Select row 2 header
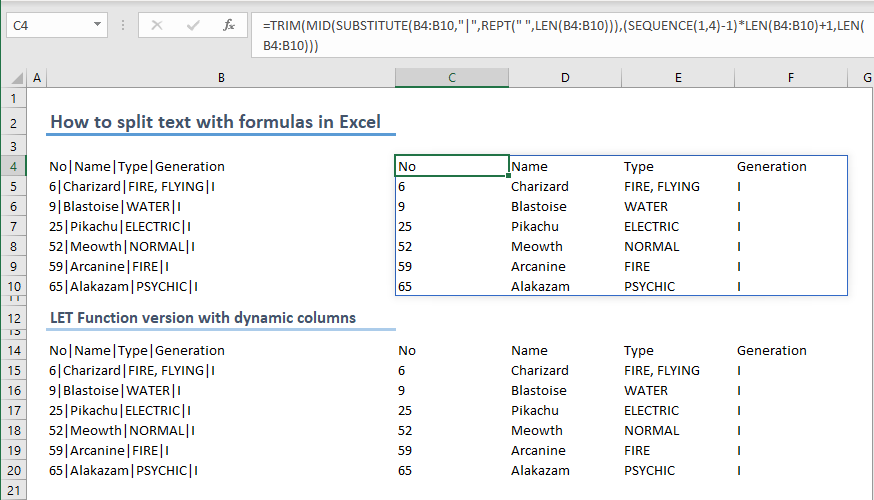Viewport: 874px width, 500px height. click(x=13, y=123)
